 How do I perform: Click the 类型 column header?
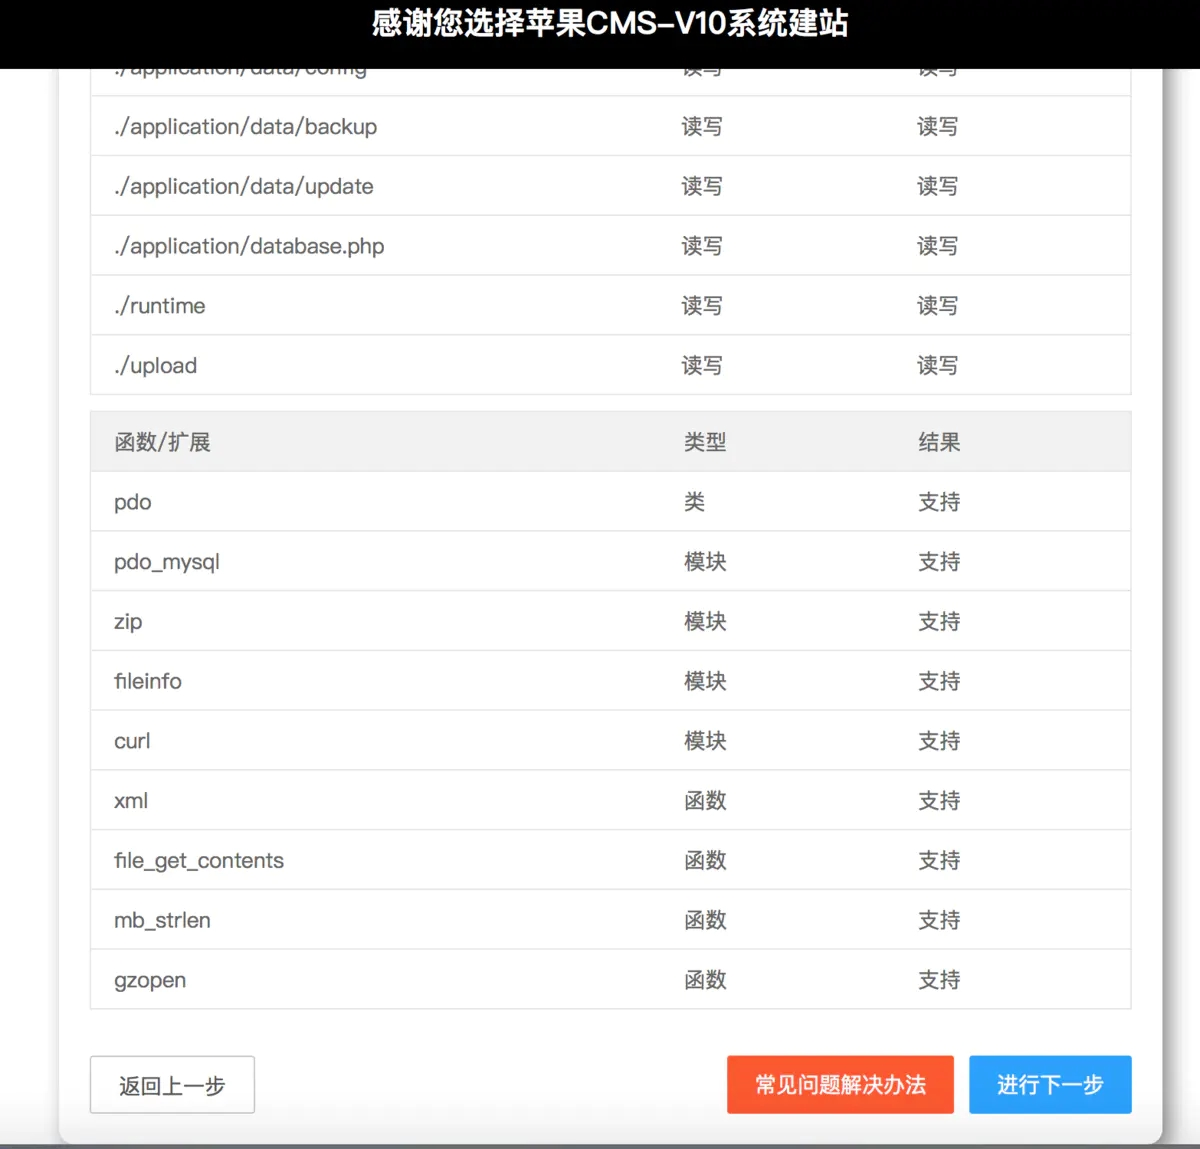point(705,442)
